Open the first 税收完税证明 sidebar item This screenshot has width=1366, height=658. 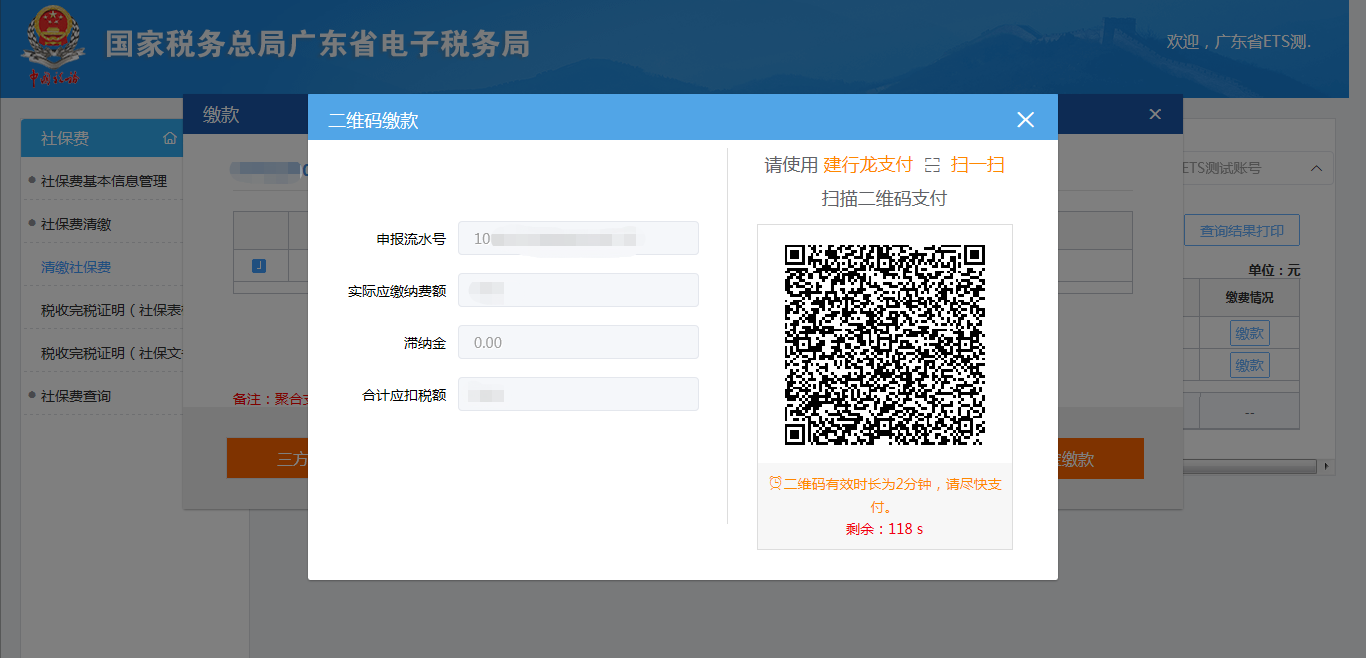(x=110, y=310)
